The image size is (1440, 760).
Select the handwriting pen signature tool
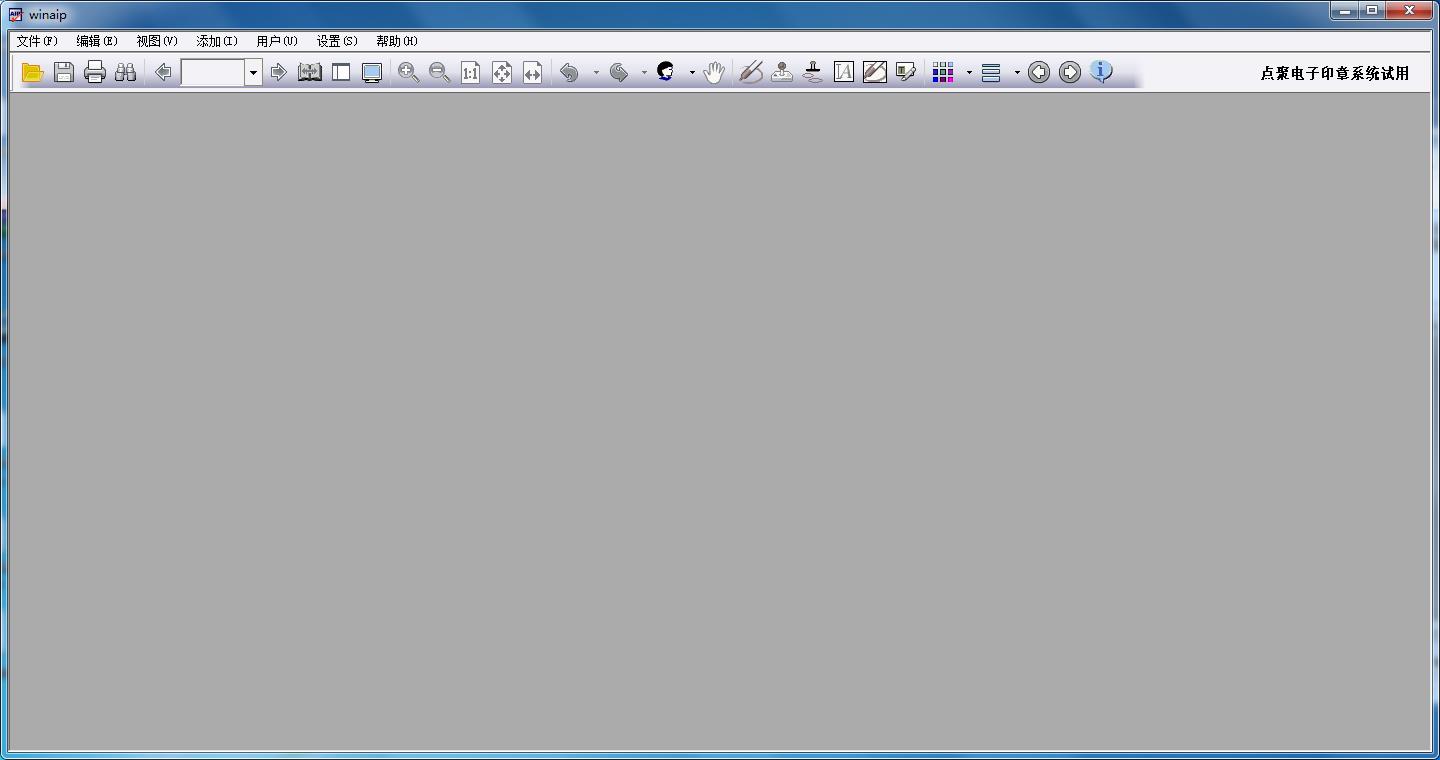point(751,72)
